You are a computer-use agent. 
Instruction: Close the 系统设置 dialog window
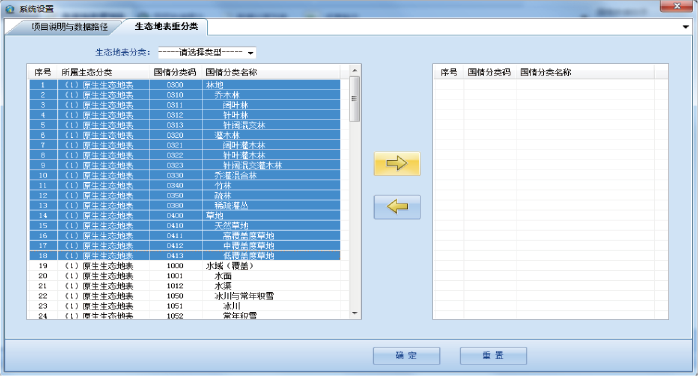tap(676, 6)
